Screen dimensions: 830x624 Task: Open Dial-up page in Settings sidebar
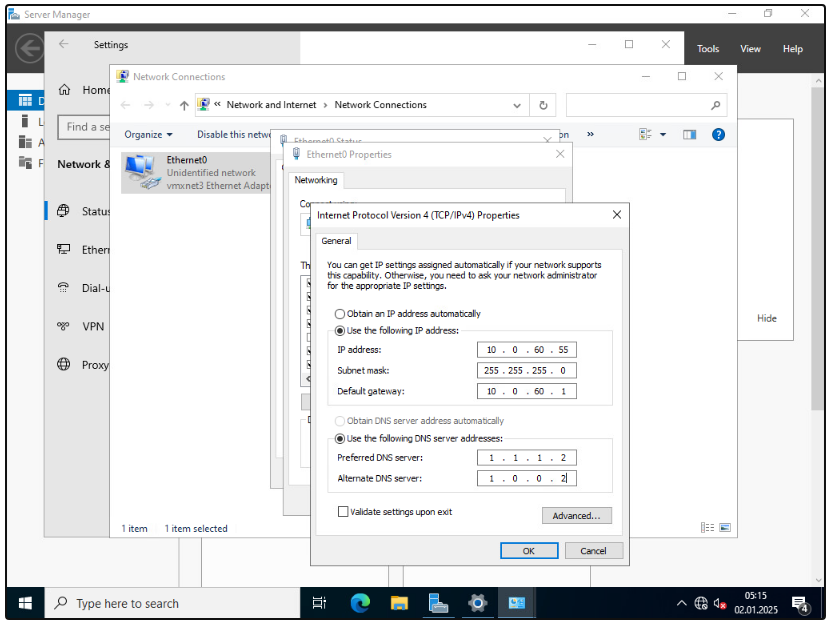[84, 288]
